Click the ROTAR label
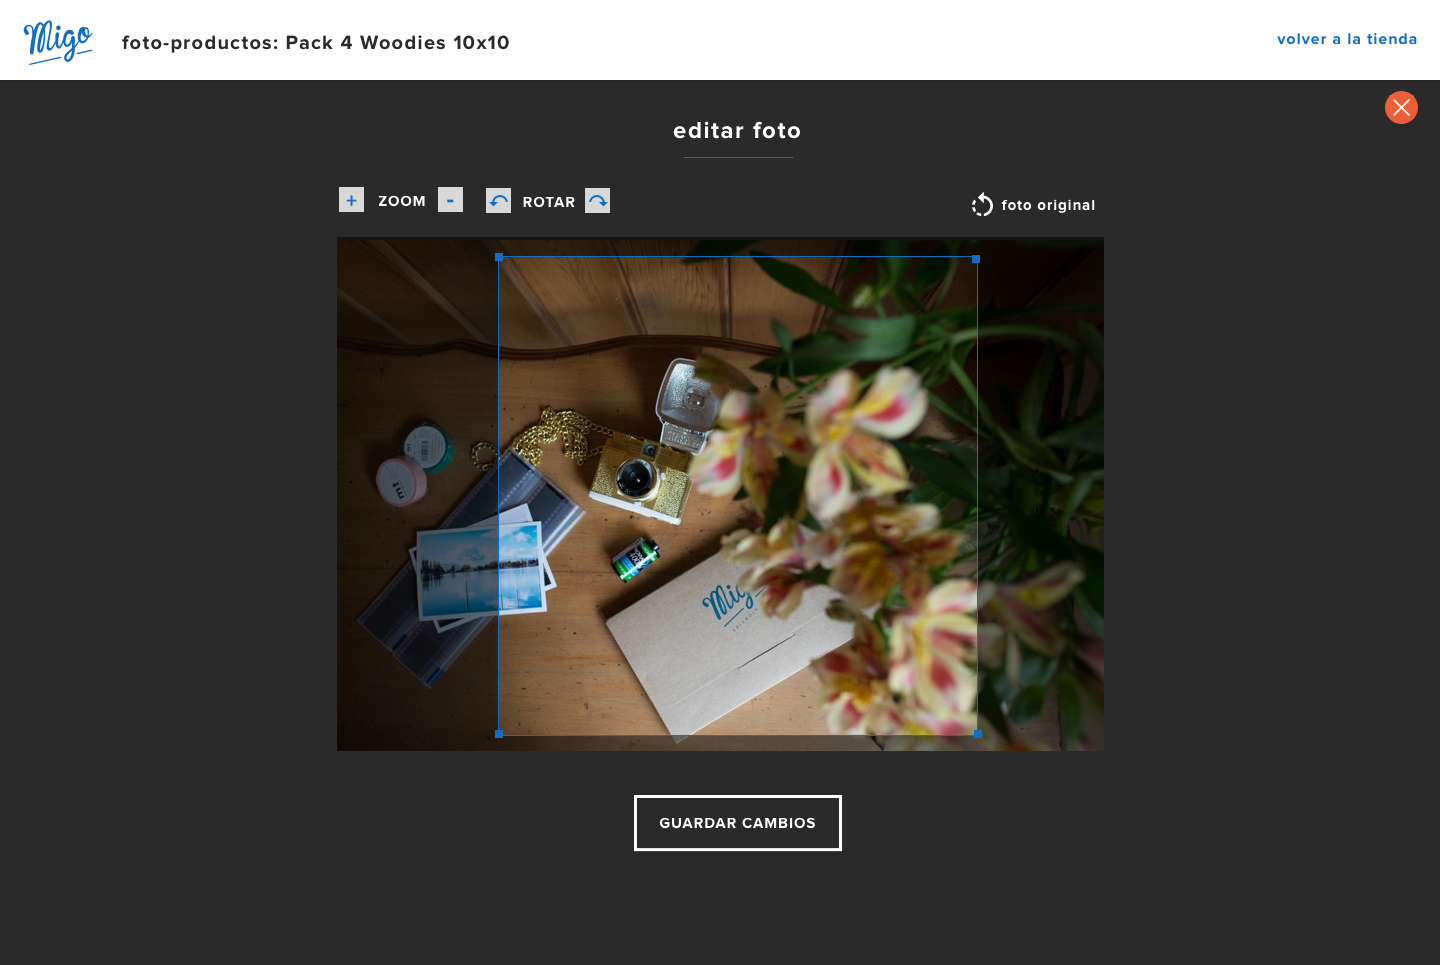The image size is (1440, 965). pyautogui.click(x=549, y=202)
